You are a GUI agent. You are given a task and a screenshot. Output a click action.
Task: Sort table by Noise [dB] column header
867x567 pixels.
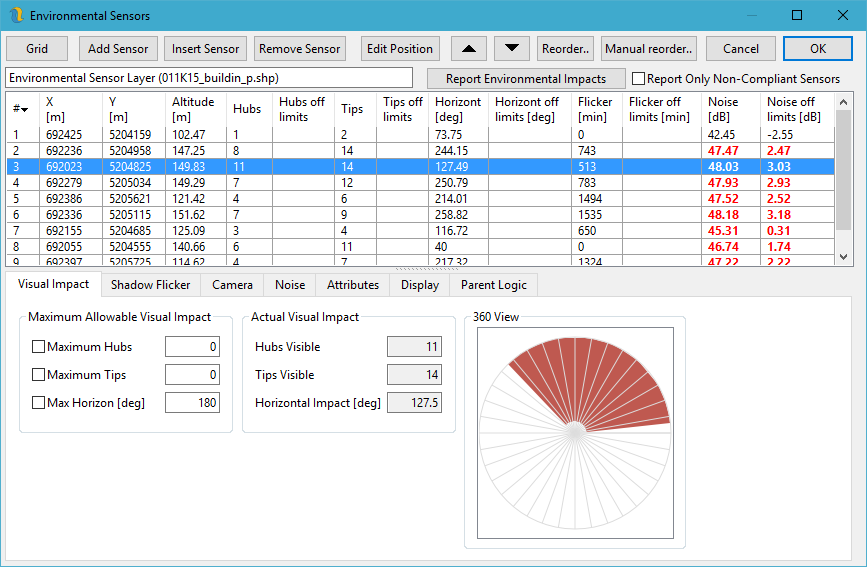[x=730, y=109]
